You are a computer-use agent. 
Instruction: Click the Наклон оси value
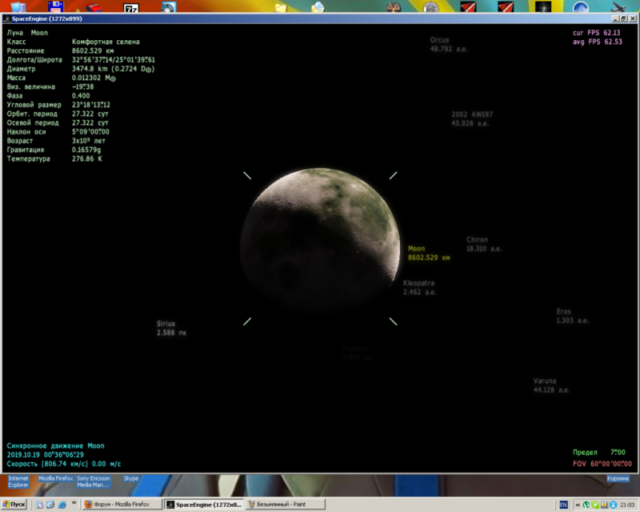click(x=91, y=131)
